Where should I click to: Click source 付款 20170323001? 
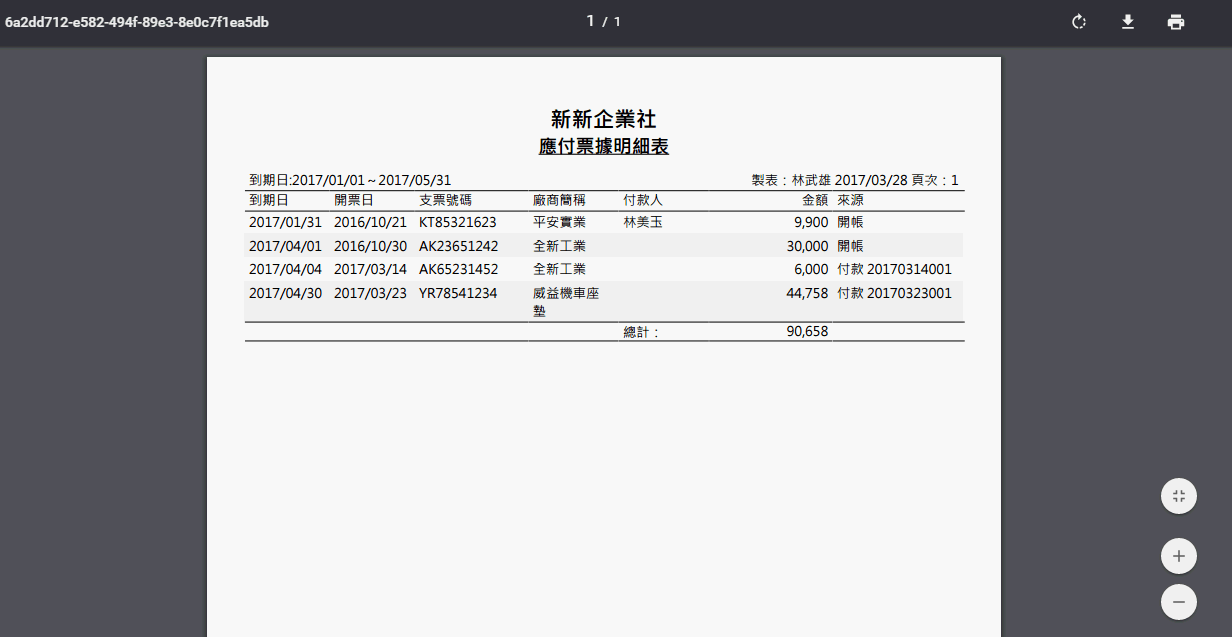(895, 293)
